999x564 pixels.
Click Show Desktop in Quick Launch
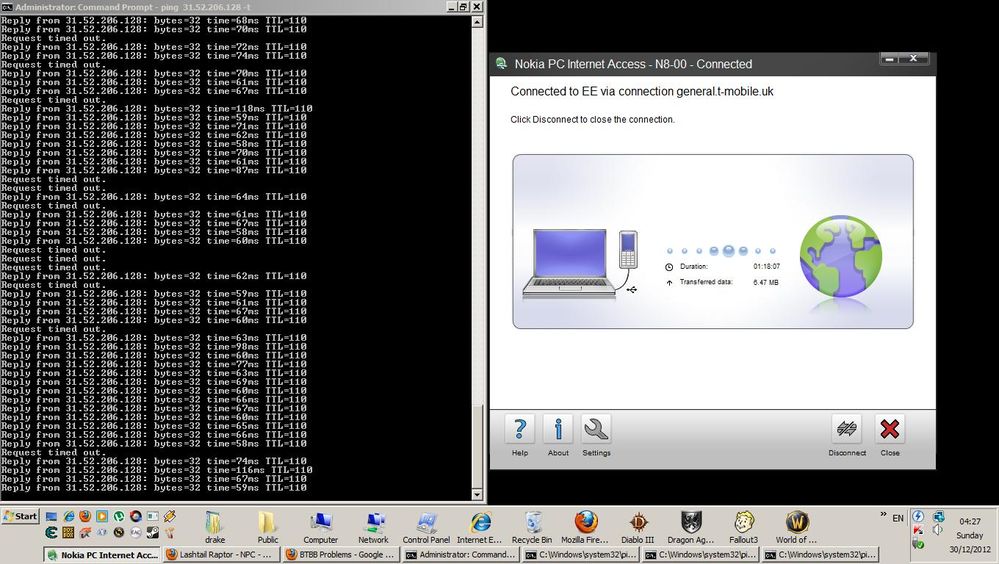pyautogui.click(x=52, y=516)
